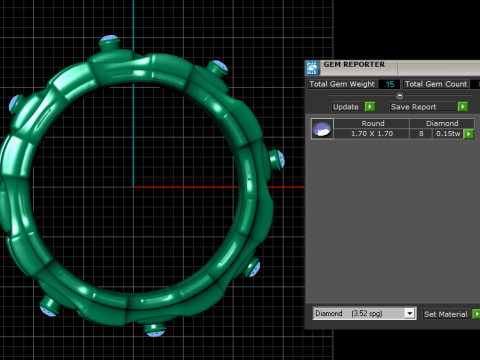The width and height of the screenshot is (480, 360).
Task: Click the Round shape cell
Action: [373, 123]
